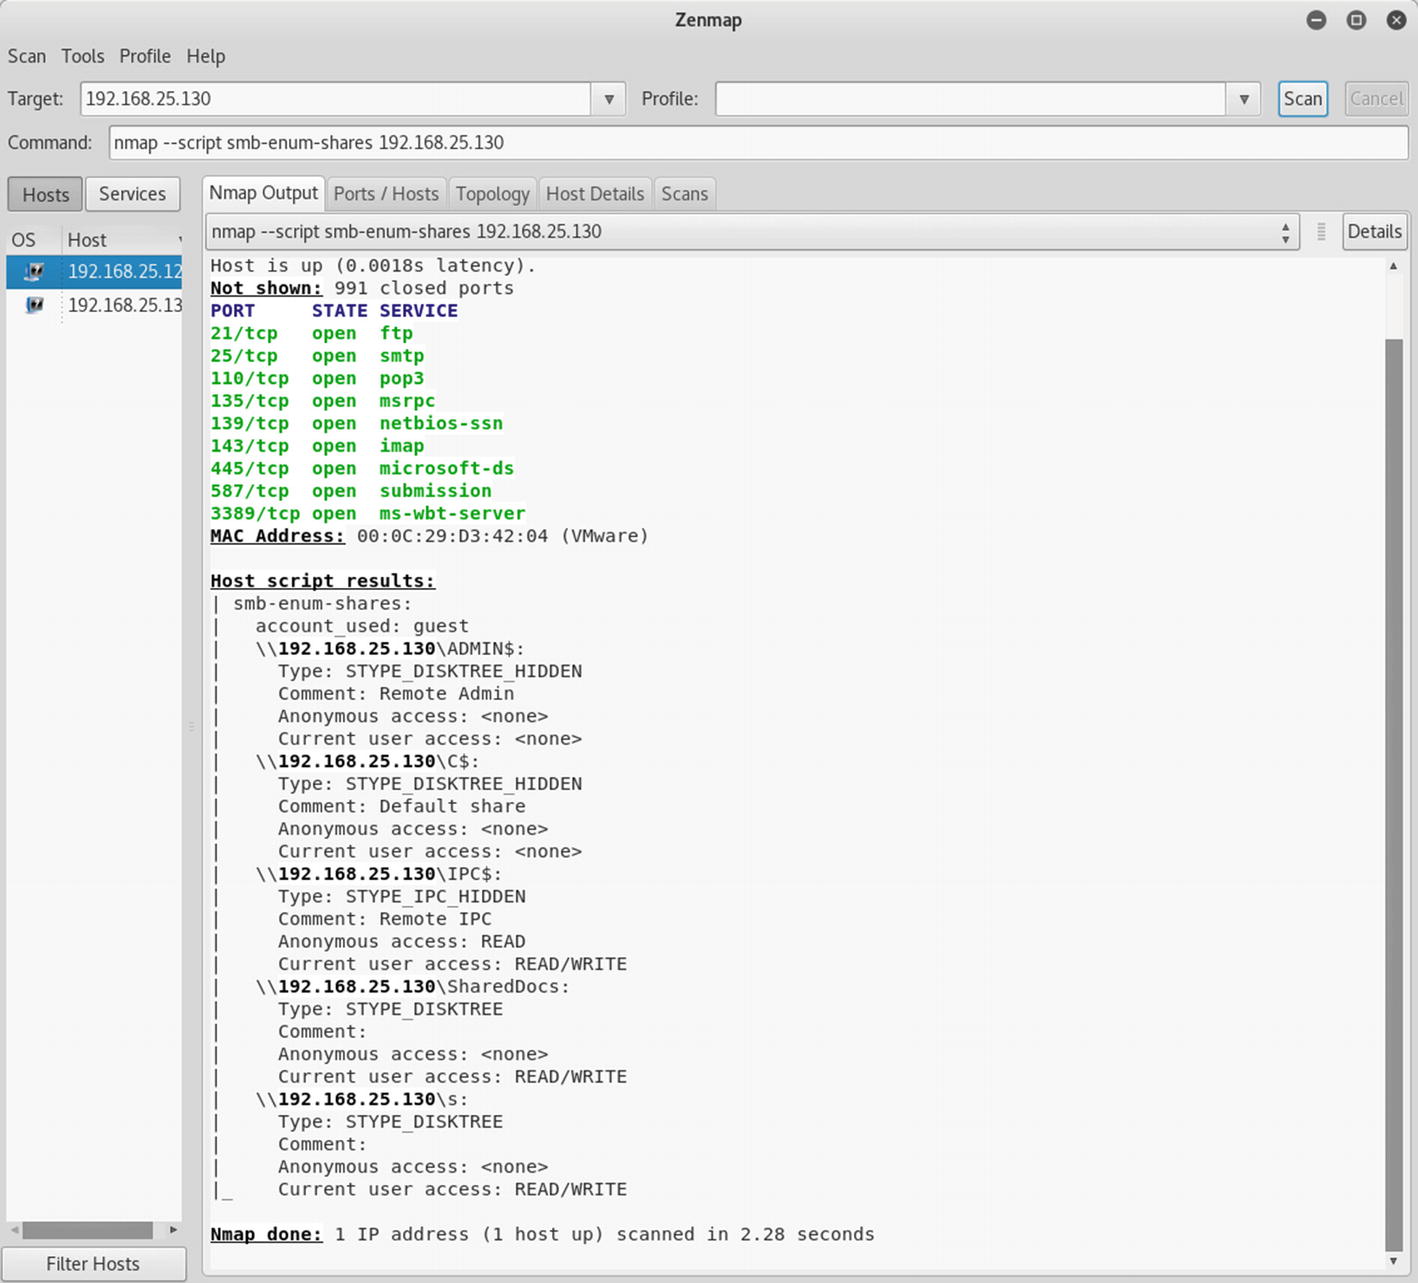Minimize the Zenmap window
The width and height of the screenshot is (1418, 1283).
1316,20
